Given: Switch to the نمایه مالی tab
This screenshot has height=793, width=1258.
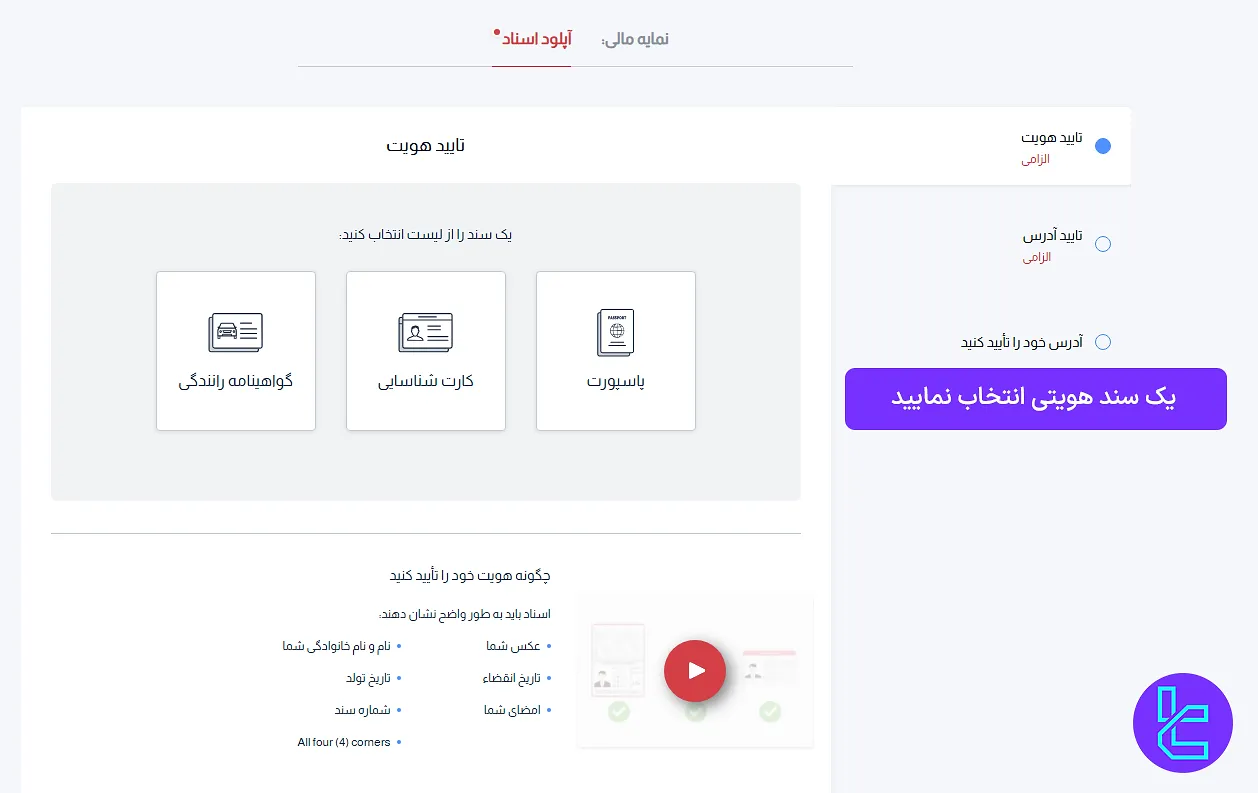Looking at the screenshot, I should pyautogui.click(x=633, y=38).
